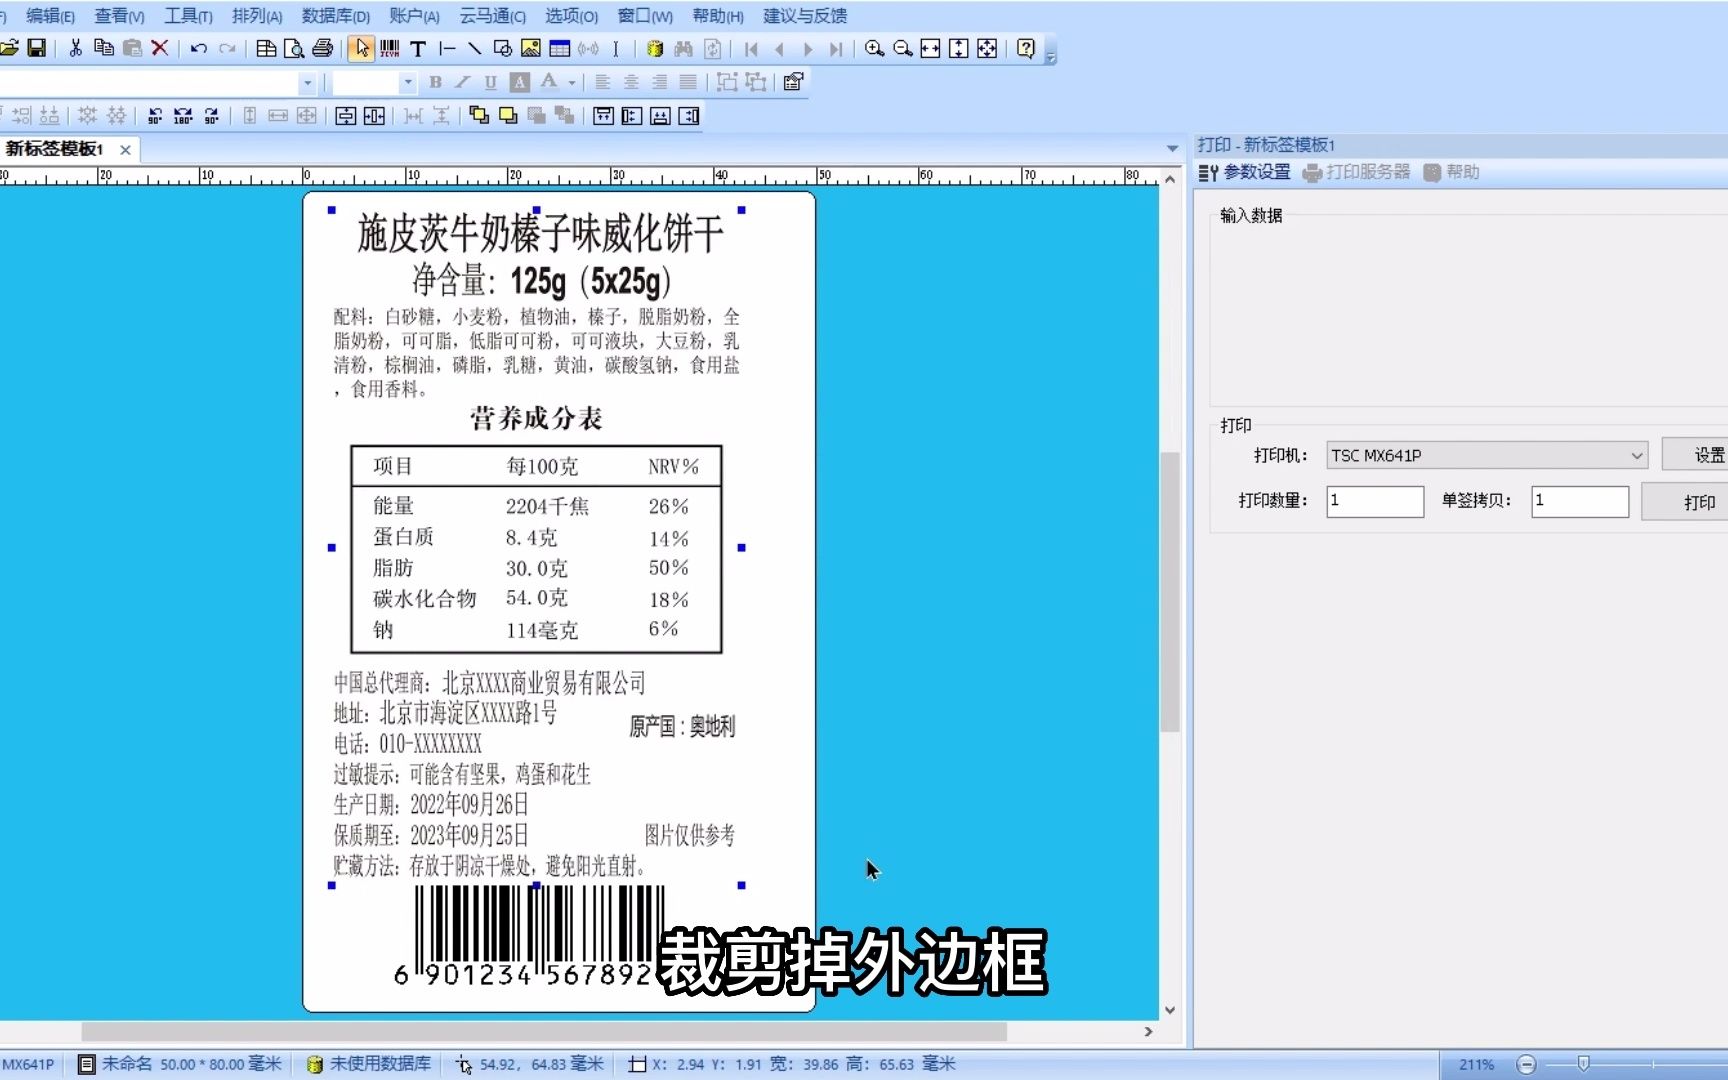
Task: Open the 查看 menu
Action: pos(119,16)
